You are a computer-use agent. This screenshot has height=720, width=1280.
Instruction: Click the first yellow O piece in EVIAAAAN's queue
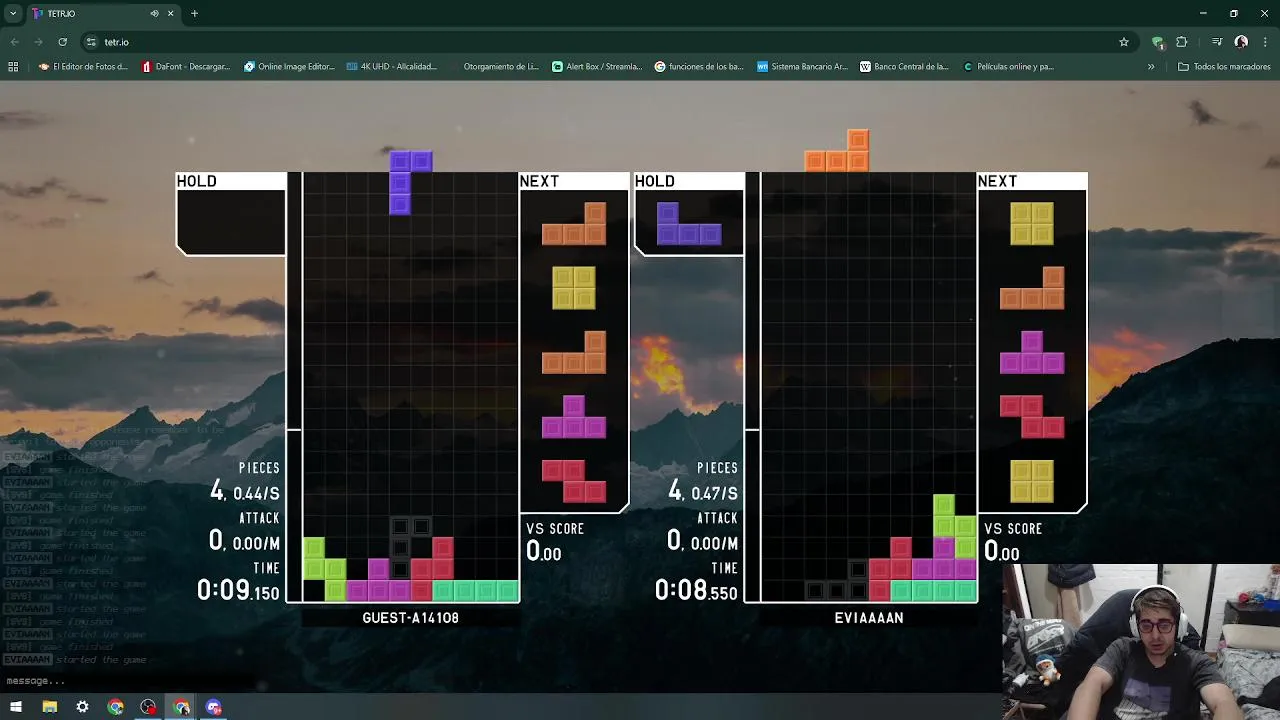tap(1032, 224)
